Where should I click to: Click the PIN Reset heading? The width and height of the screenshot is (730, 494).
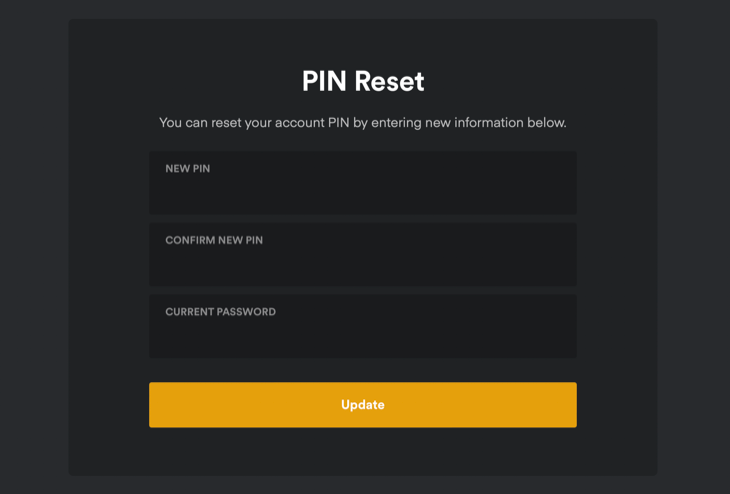(363, 81)
